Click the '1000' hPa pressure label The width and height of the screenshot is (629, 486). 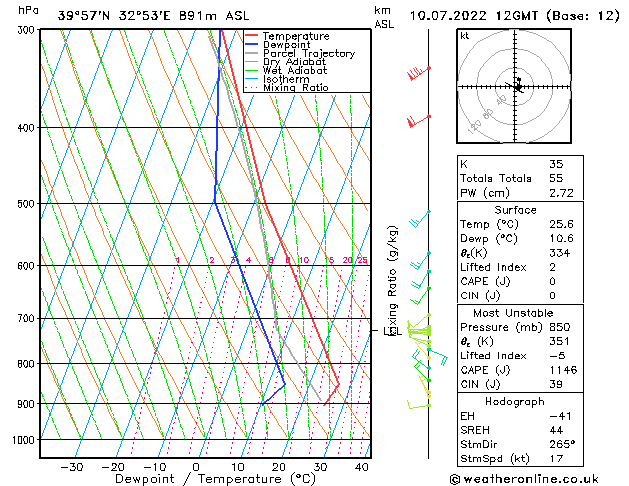click(x=25, y=440)
